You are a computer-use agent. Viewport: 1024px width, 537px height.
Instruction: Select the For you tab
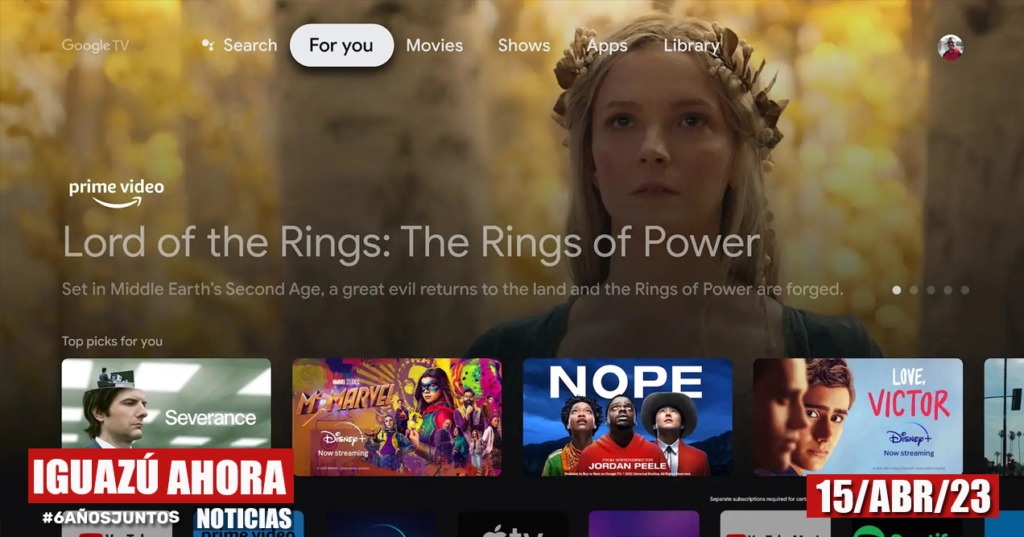pos(342,45)
